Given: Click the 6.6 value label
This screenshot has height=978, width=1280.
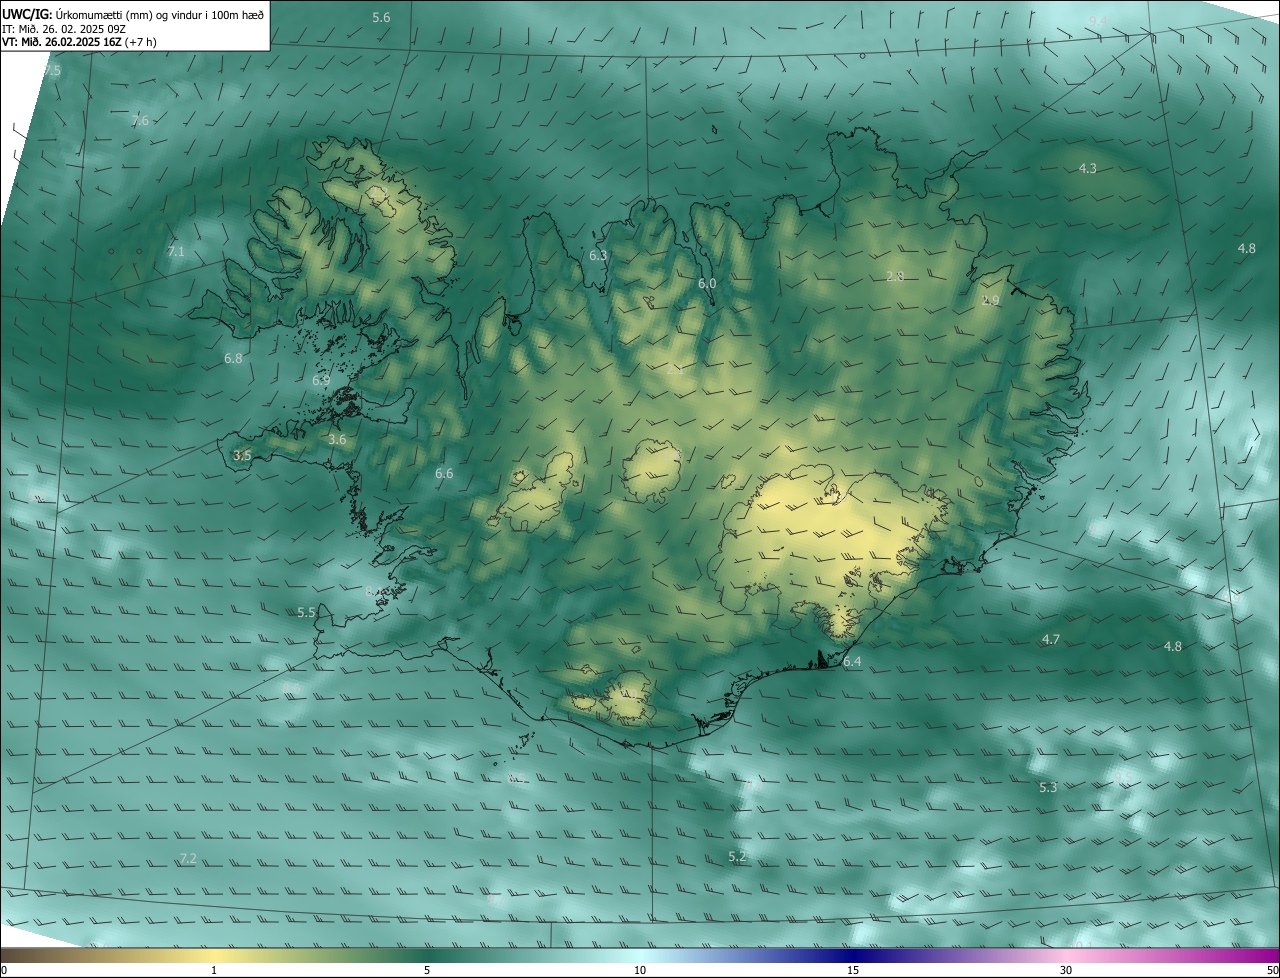Looking at the screenshot, I should point(444,473).
